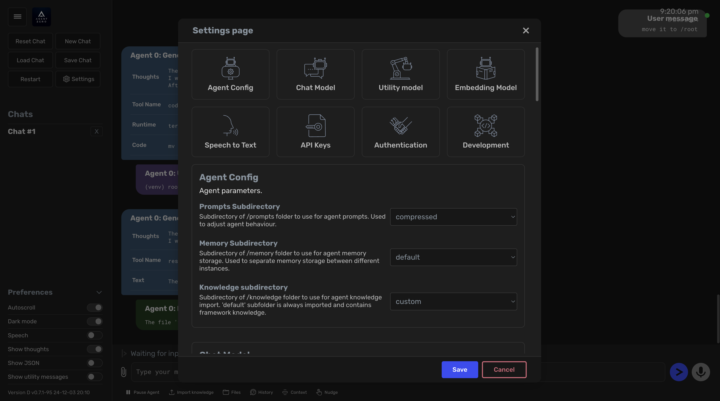Open the Chat Model settings section

tap(315, 75)
